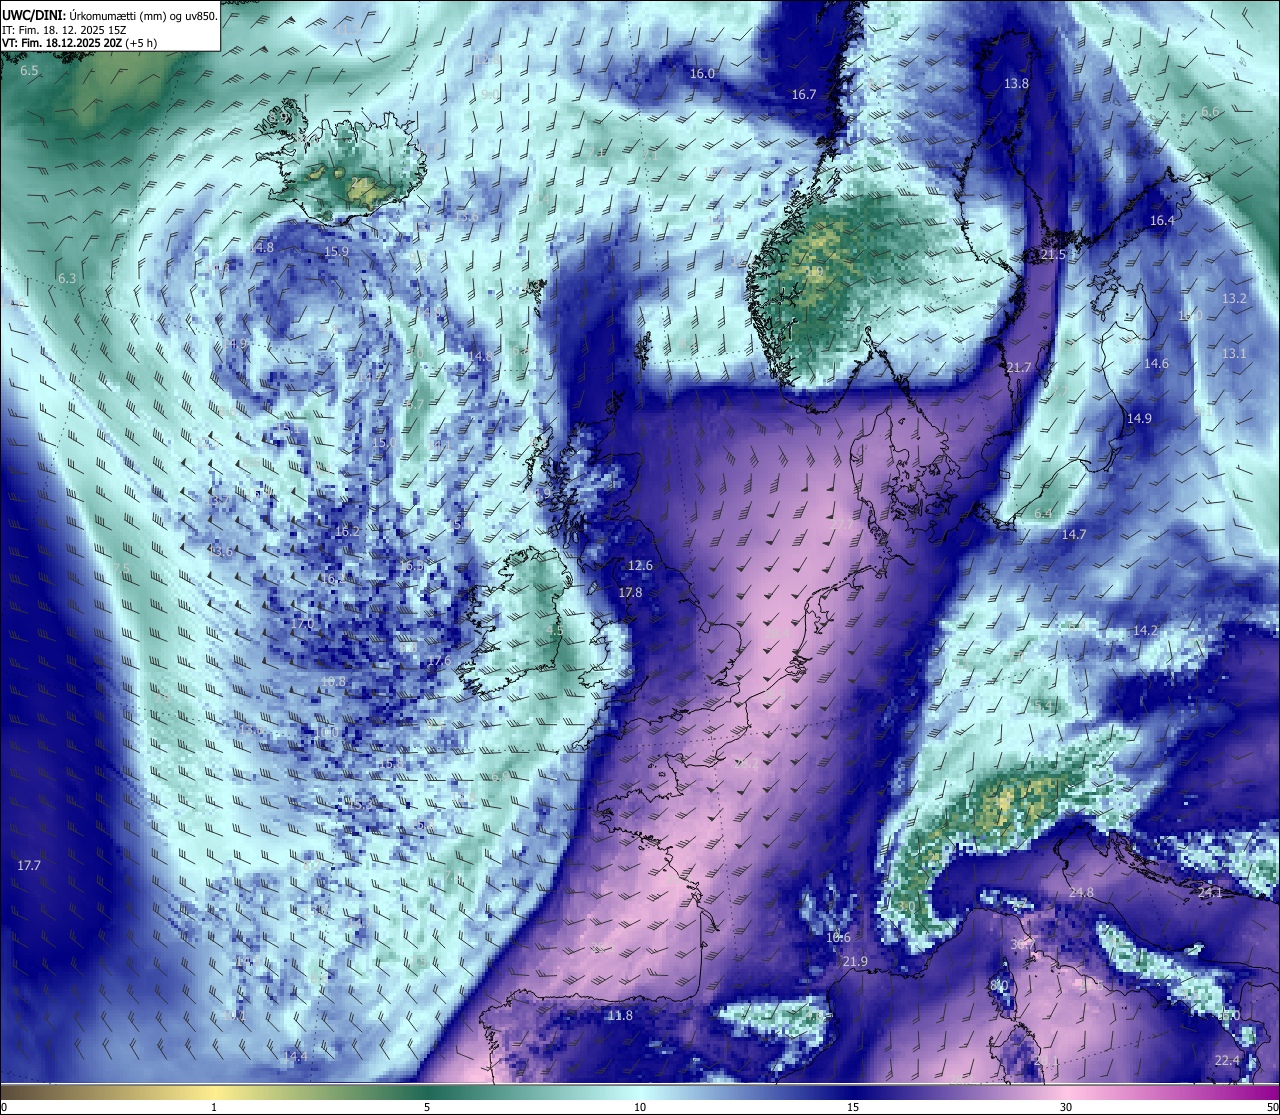Click the colour scale tick labelled 1

click(x=214, y=1107)
